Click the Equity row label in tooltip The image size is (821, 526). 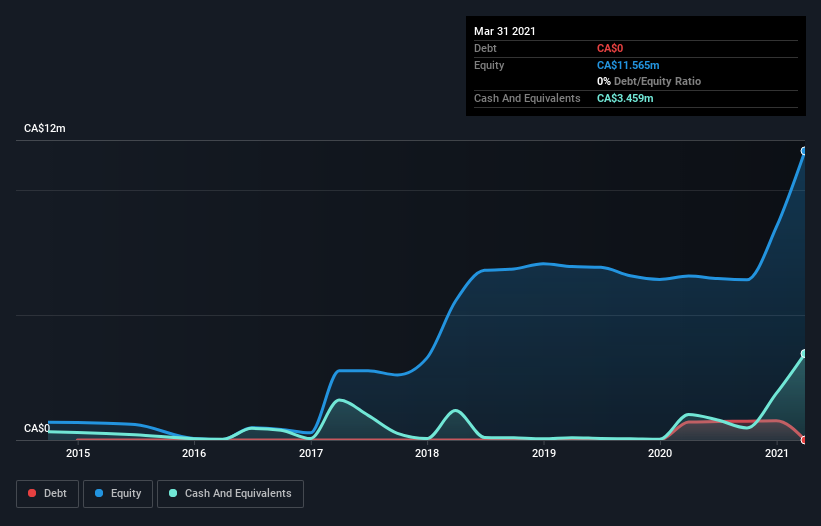(489, 65)
